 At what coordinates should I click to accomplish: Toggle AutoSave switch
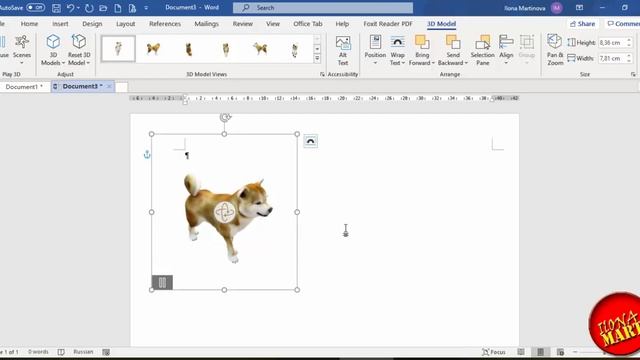pos(36,7)
